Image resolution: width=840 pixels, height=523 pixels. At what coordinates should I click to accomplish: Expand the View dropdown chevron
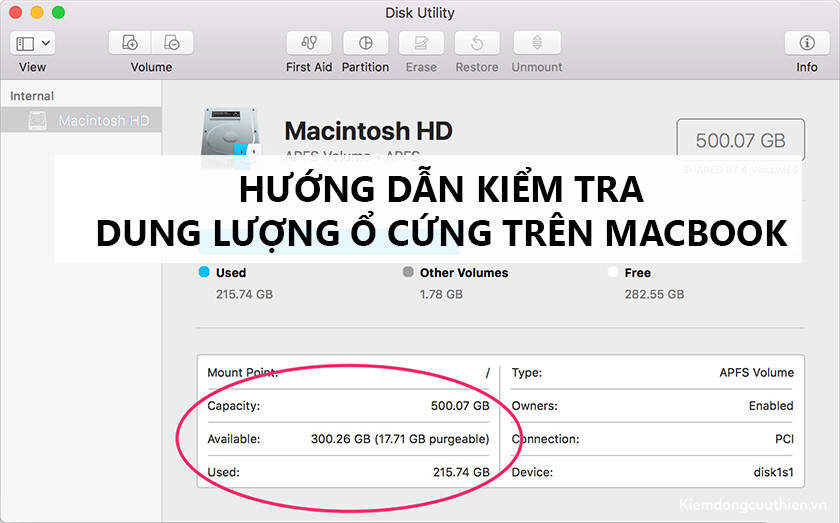pyautogui.click(x=46, y=43)
